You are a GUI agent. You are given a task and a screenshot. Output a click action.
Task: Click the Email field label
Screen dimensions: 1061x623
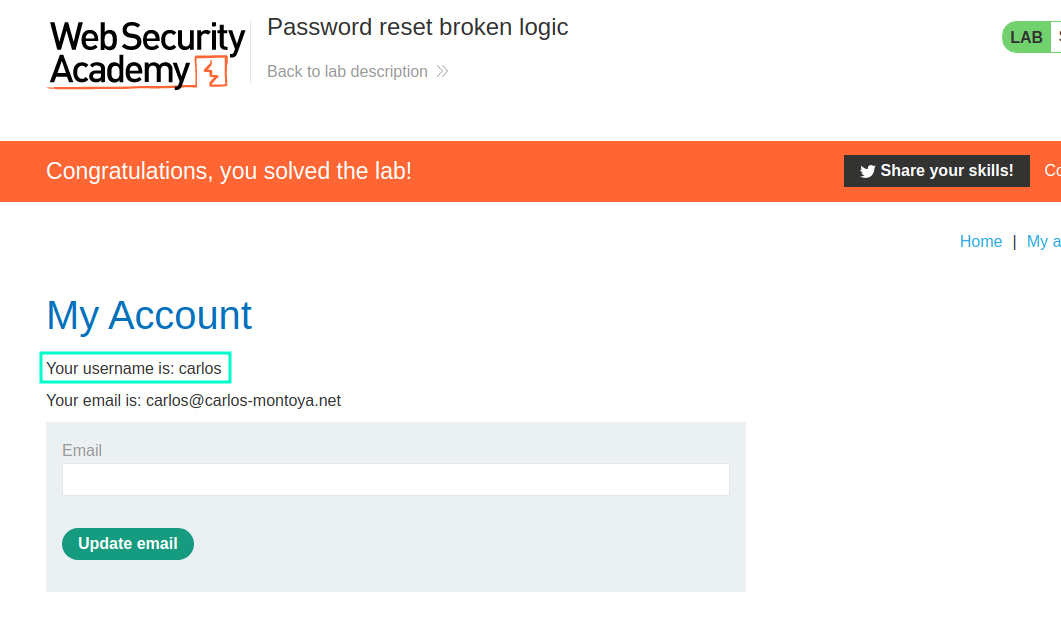pyautogui.click(x=82, y=451)
